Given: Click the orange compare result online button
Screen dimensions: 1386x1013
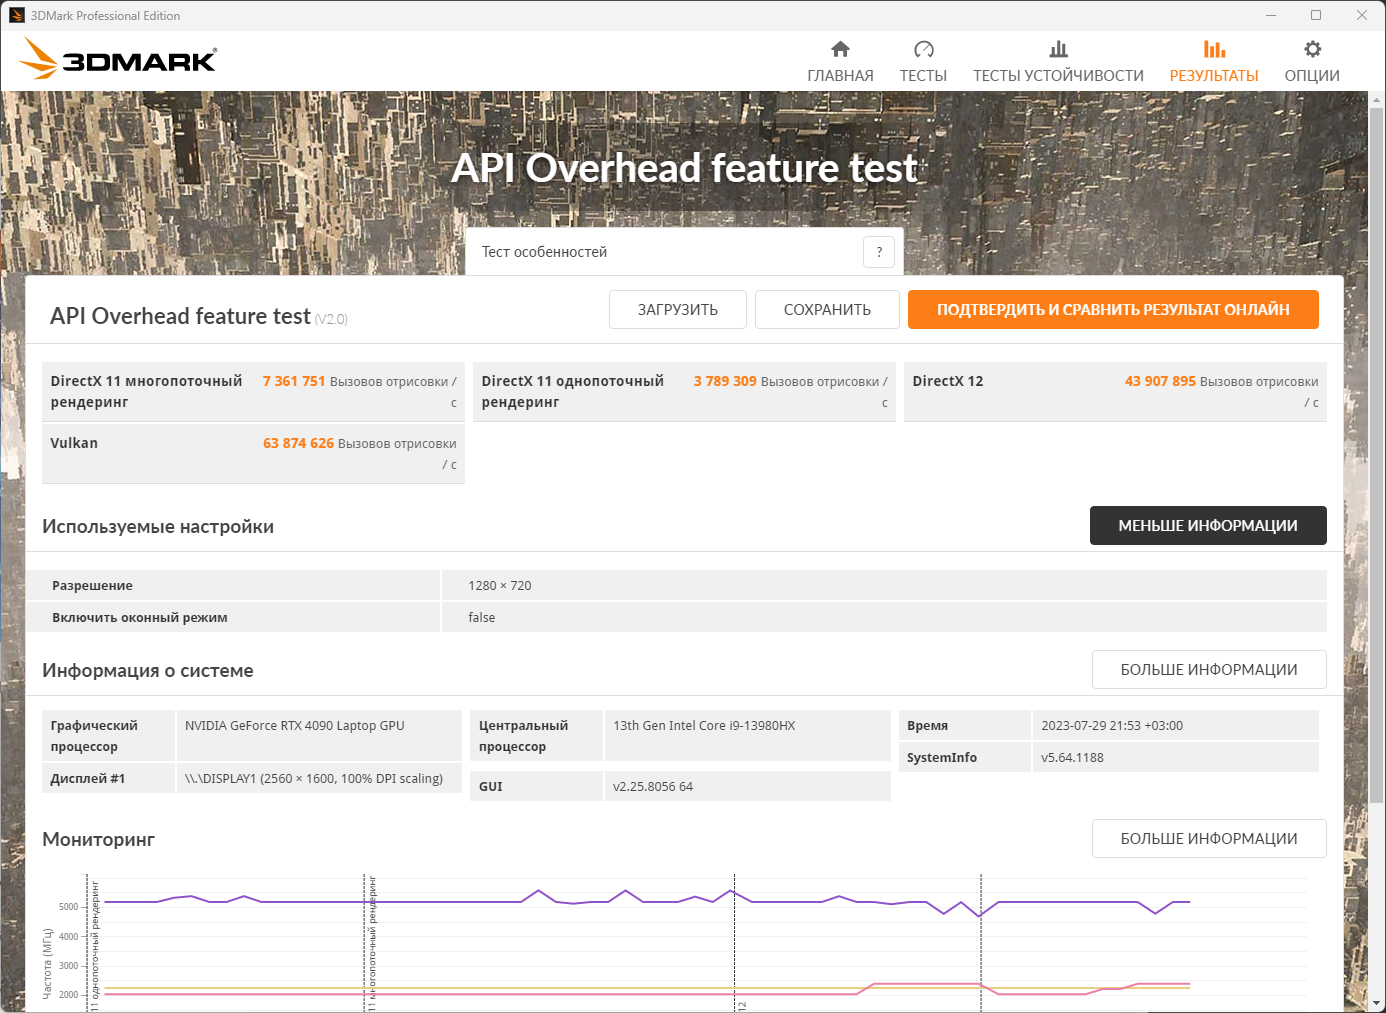Looking at the screenshot, I should (x=1112, y=310).
